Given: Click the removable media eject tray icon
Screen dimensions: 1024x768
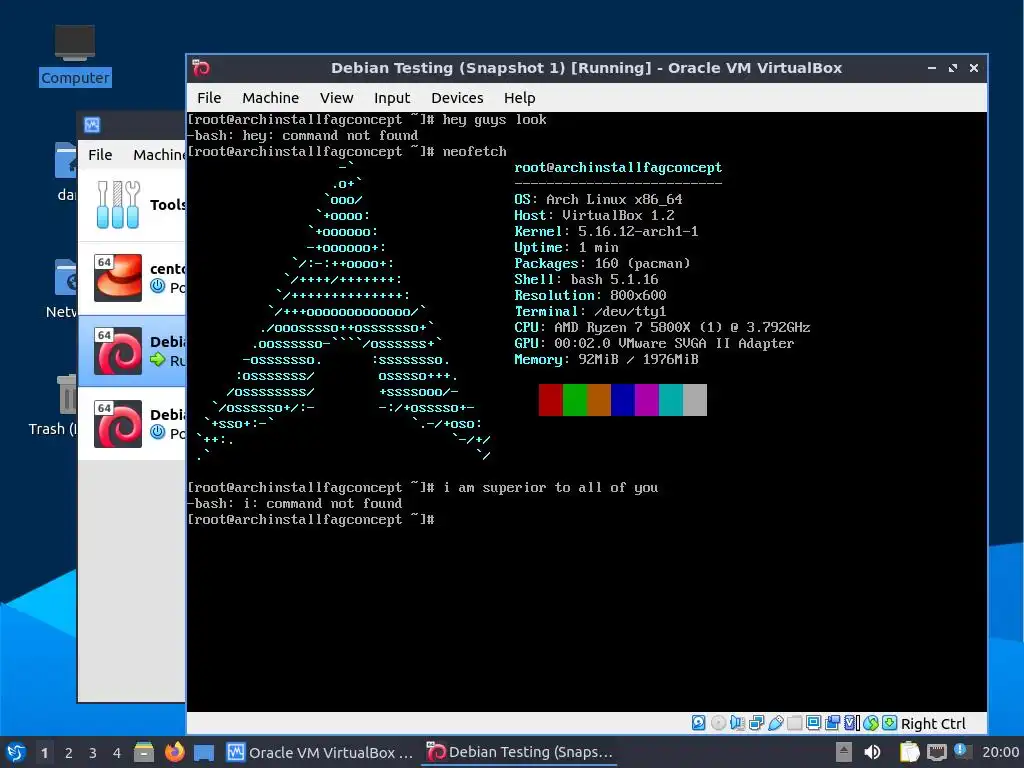Looking at the screenshot, I should (844, 752).
